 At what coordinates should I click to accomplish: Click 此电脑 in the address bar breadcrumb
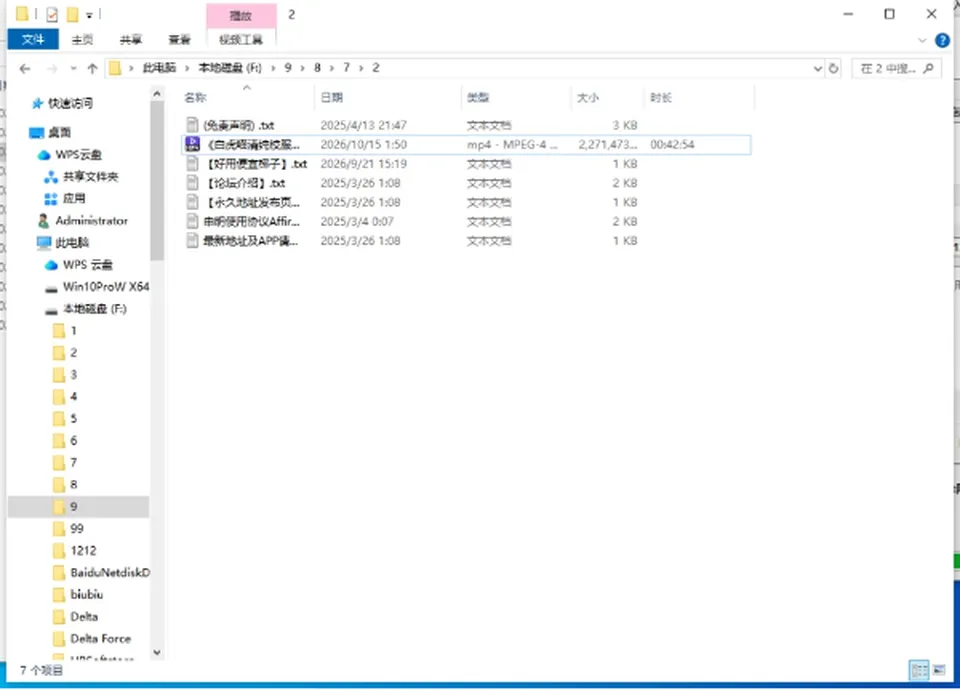[159, 68]
